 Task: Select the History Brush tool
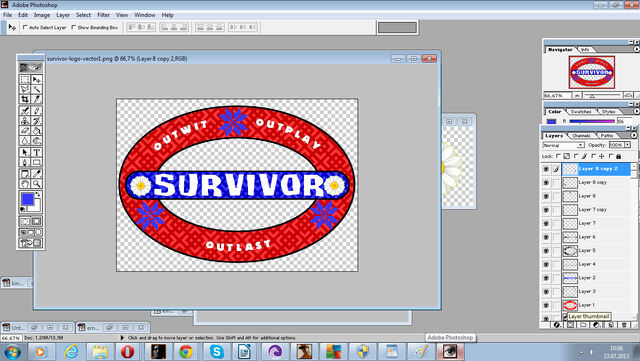tap(37, 121)
